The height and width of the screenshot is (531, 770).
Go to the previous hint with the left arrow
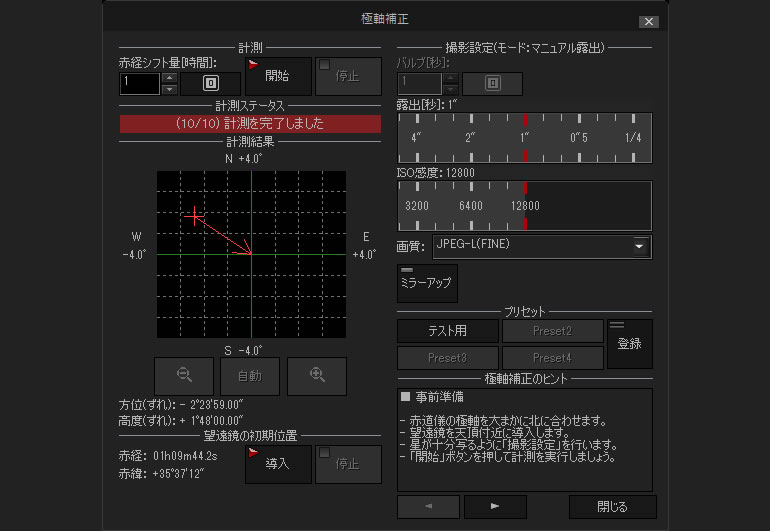[428, 507]
